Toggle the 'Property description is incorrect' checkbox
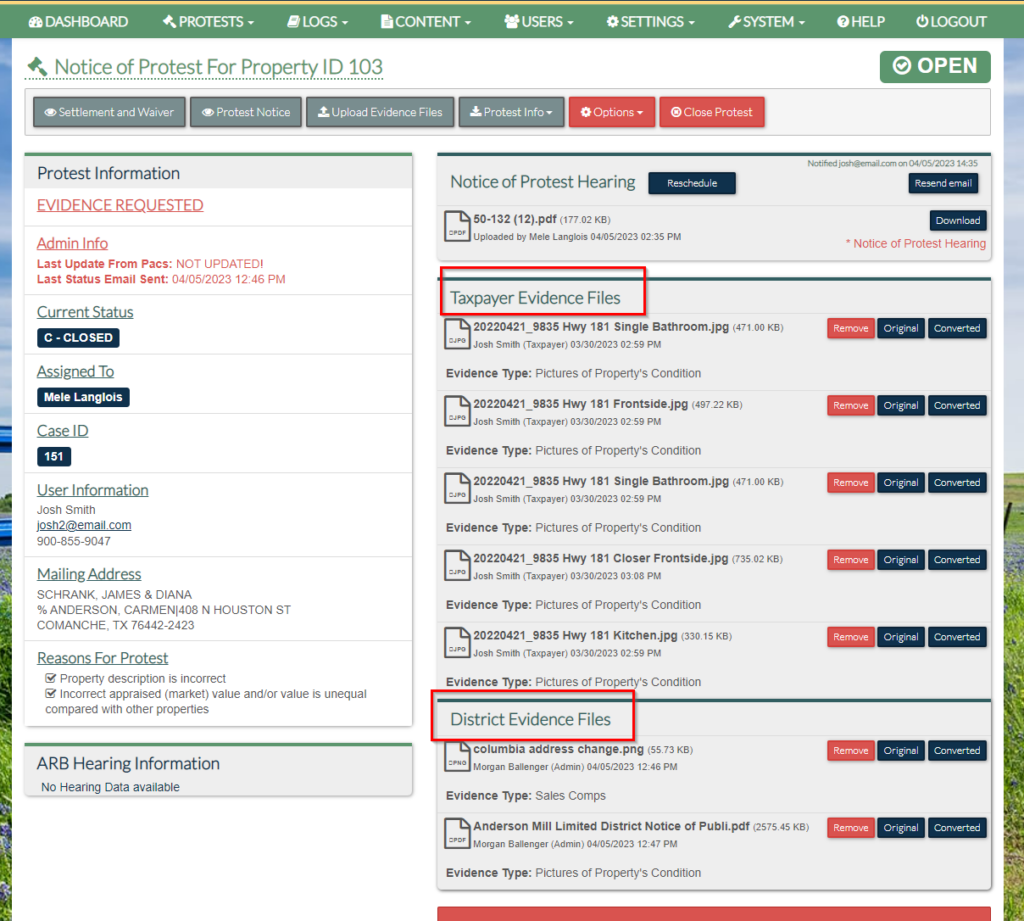 [x=52, y=679]
